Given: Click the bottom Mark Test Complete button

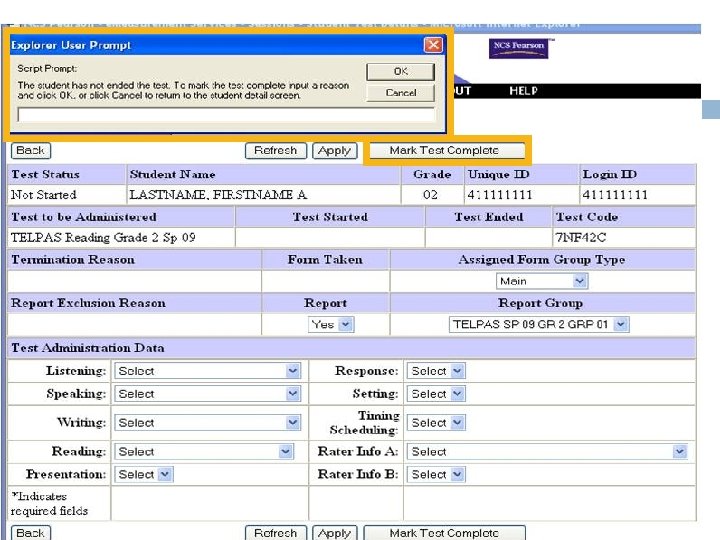Looking at the screenshot, I should [x=444, y=533].
